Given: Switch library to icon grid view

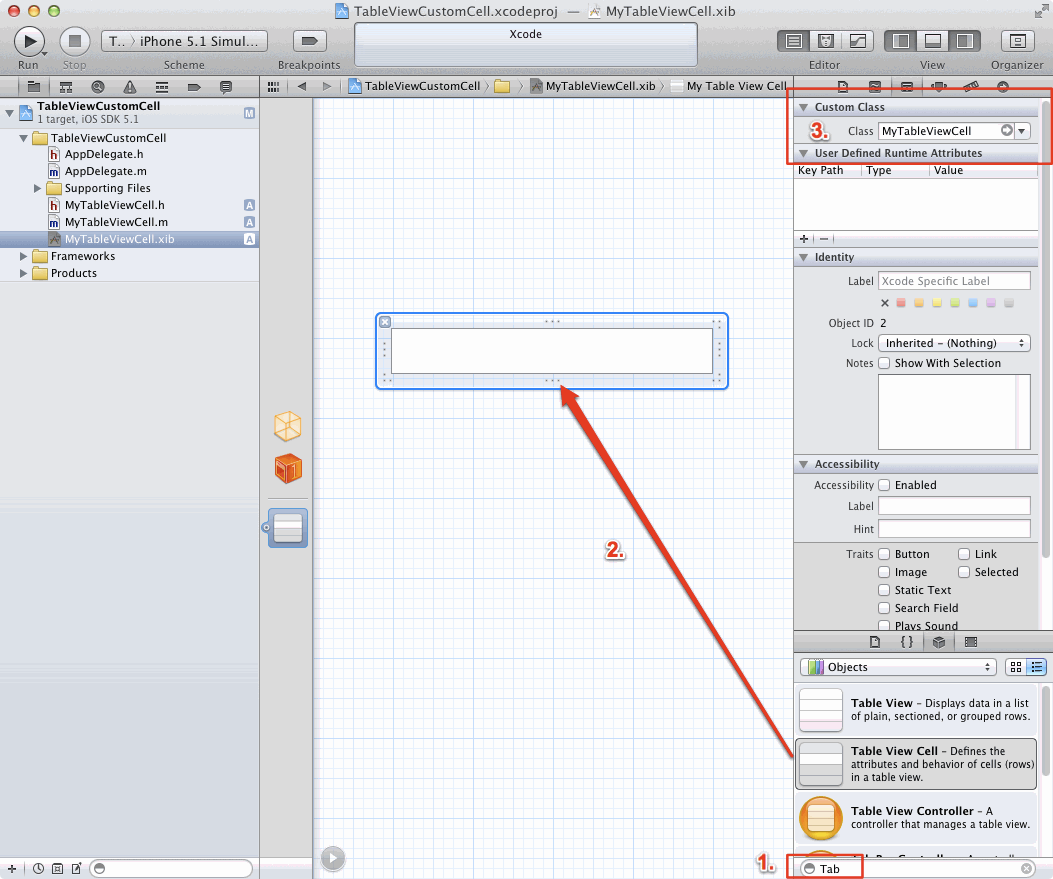Looking at the screenshot, I should (1017, 667).
